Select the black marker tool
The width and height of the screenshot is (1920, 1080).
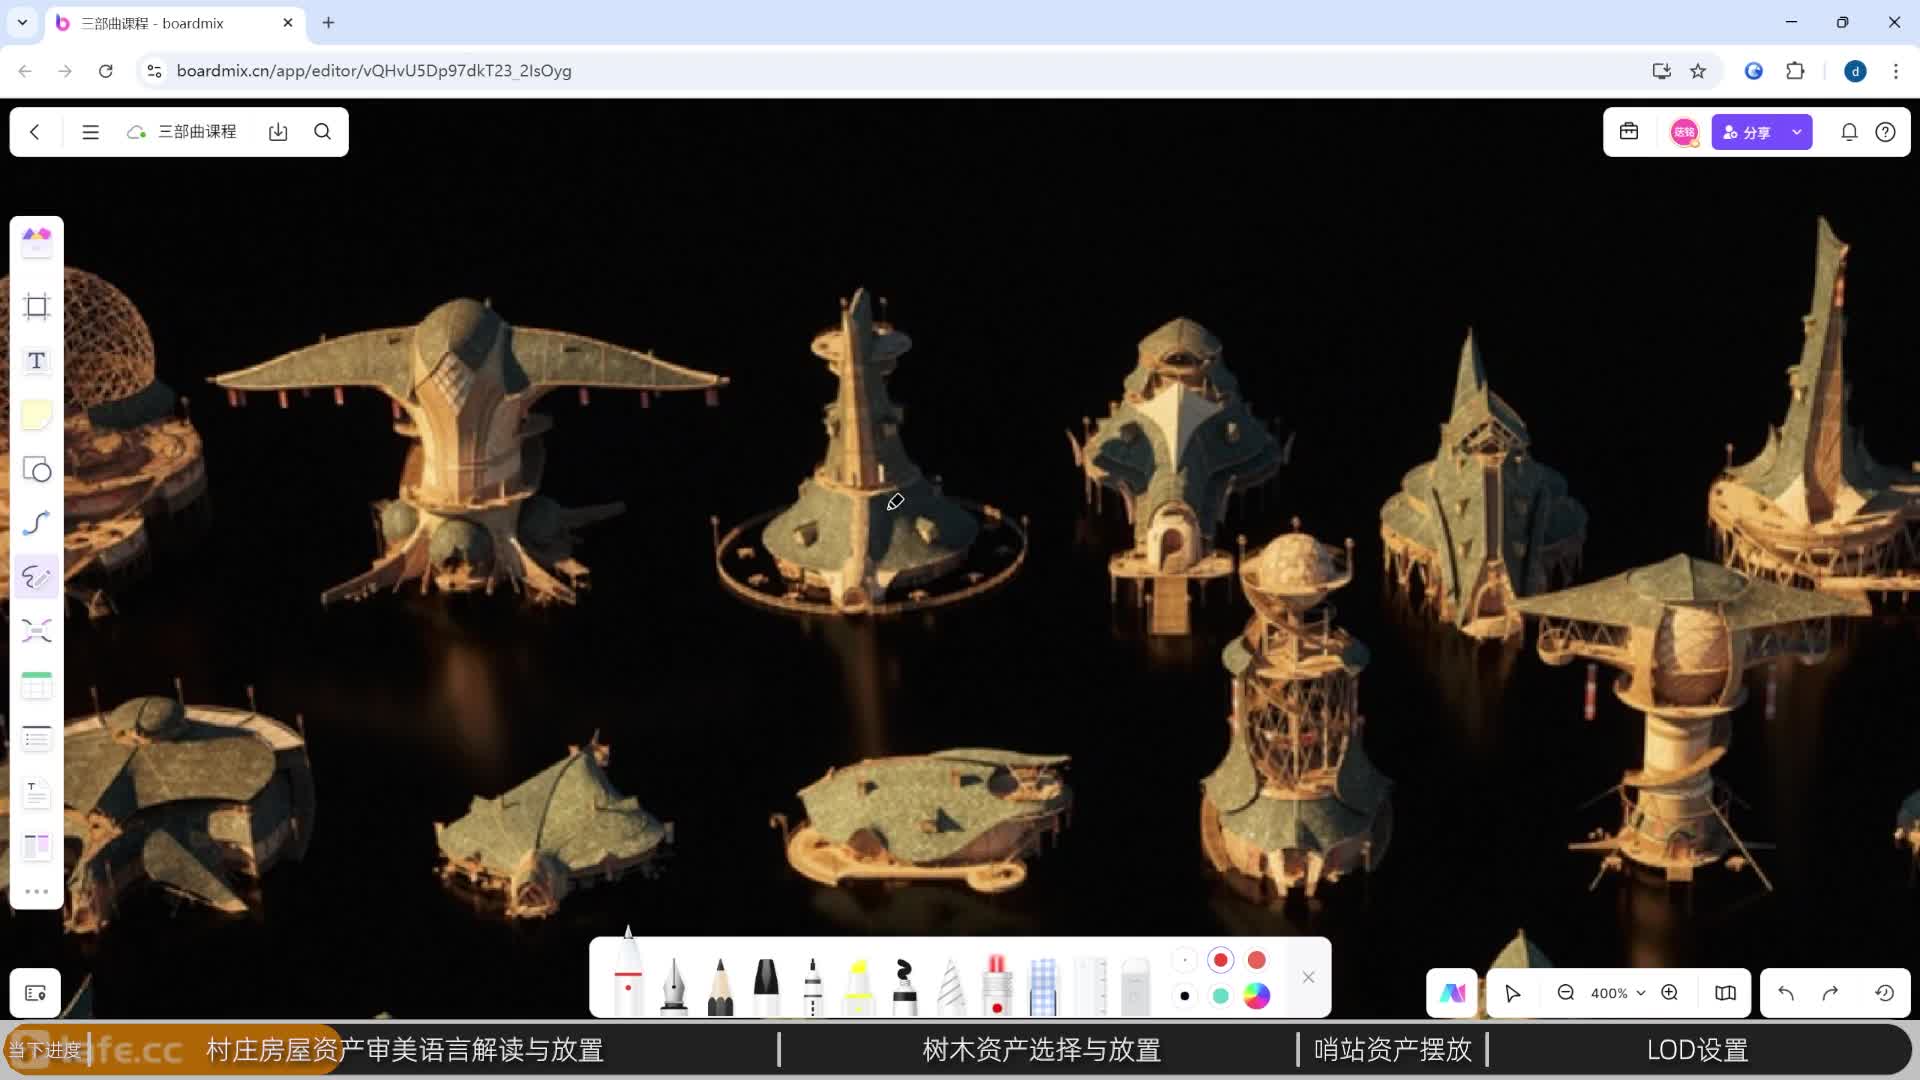[766, 986]
